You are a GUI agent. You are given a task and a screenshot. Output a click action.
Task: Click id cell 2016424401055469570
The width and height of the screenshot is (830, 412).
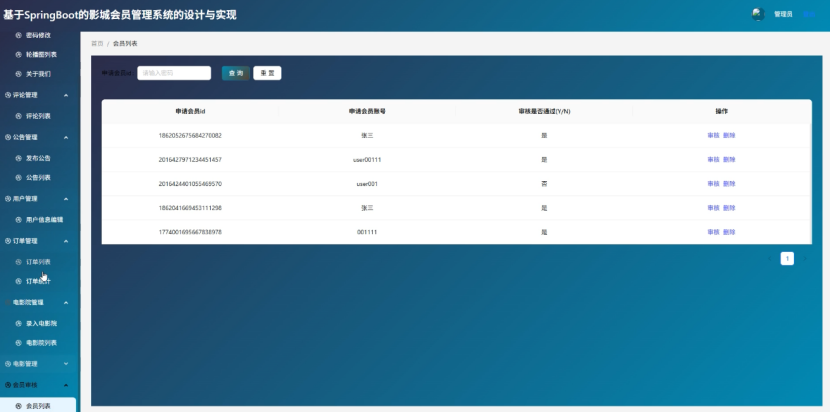click(x=190, y=184)
